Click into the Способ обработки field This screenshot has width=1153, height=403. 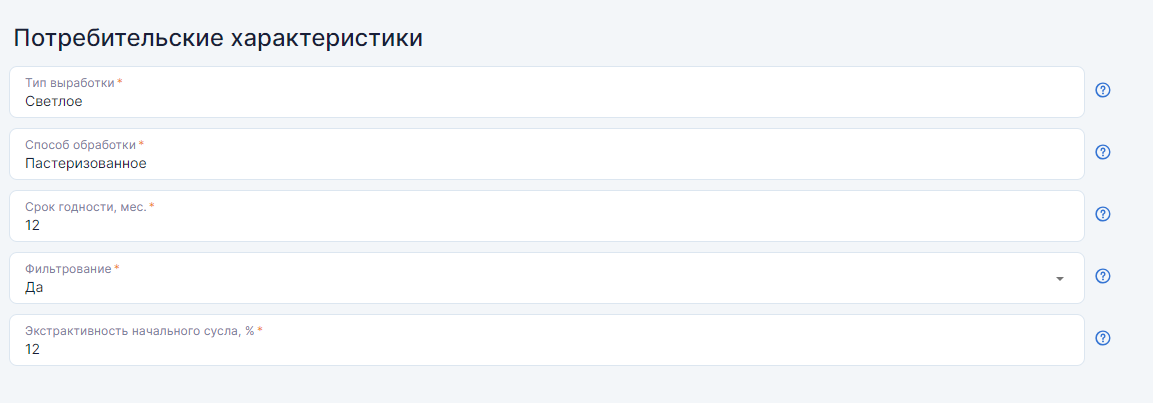[546, 154]
